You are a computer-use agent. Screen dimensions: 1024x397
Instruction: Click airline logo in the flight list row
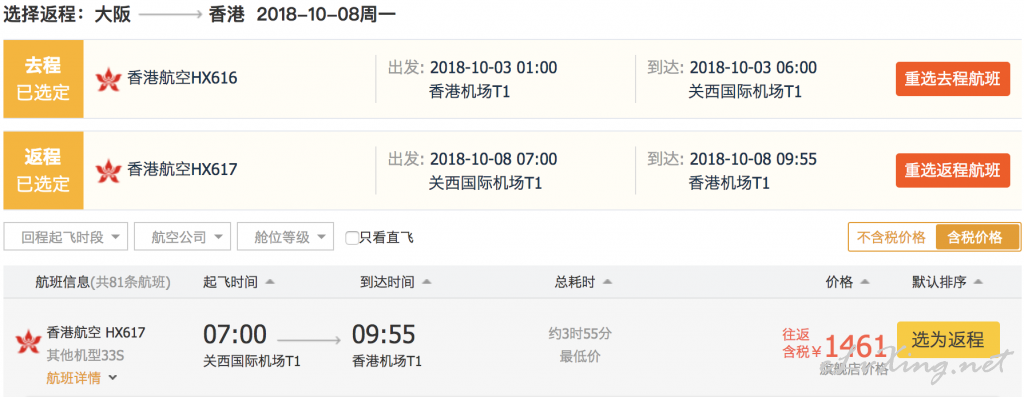pos(27,341)
